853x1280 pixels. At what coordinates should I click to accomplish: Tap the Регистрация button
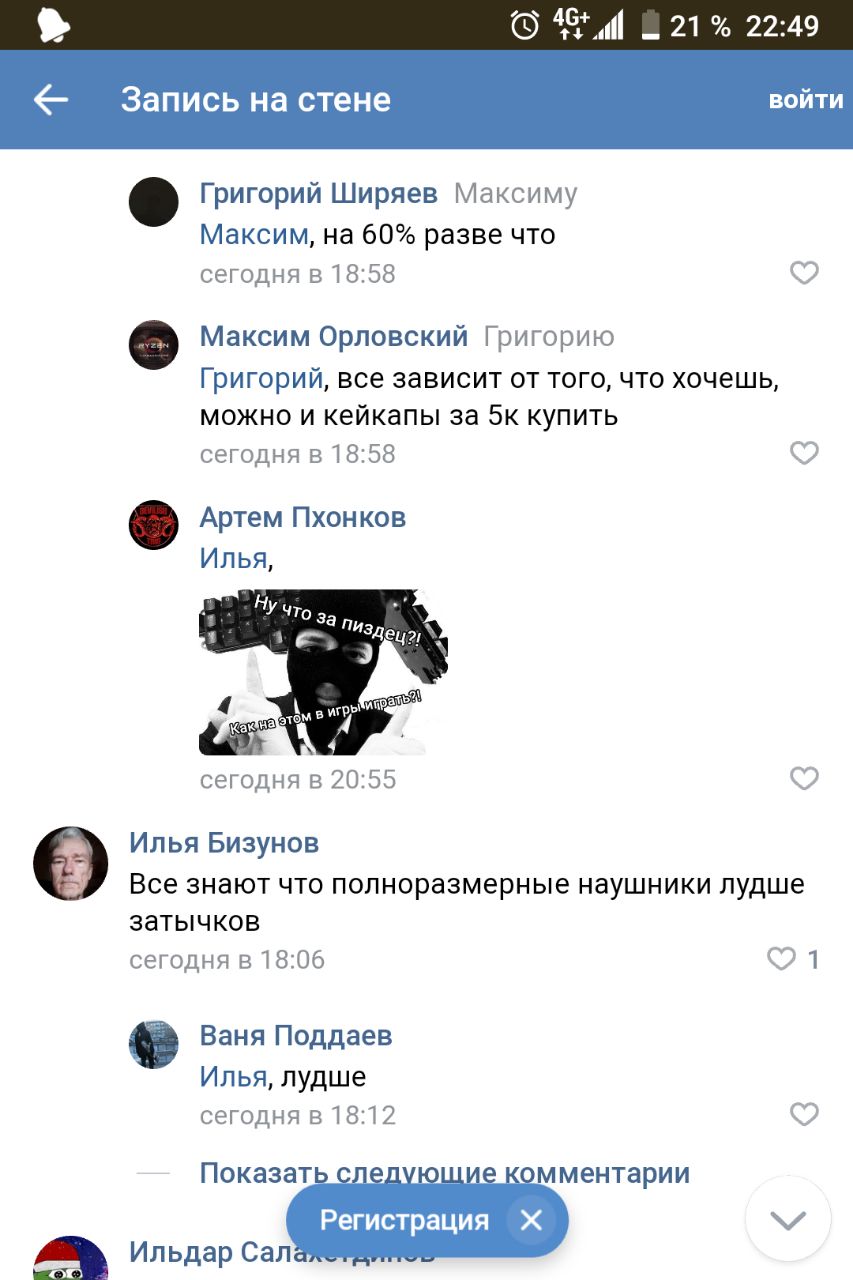point(404,1220)
